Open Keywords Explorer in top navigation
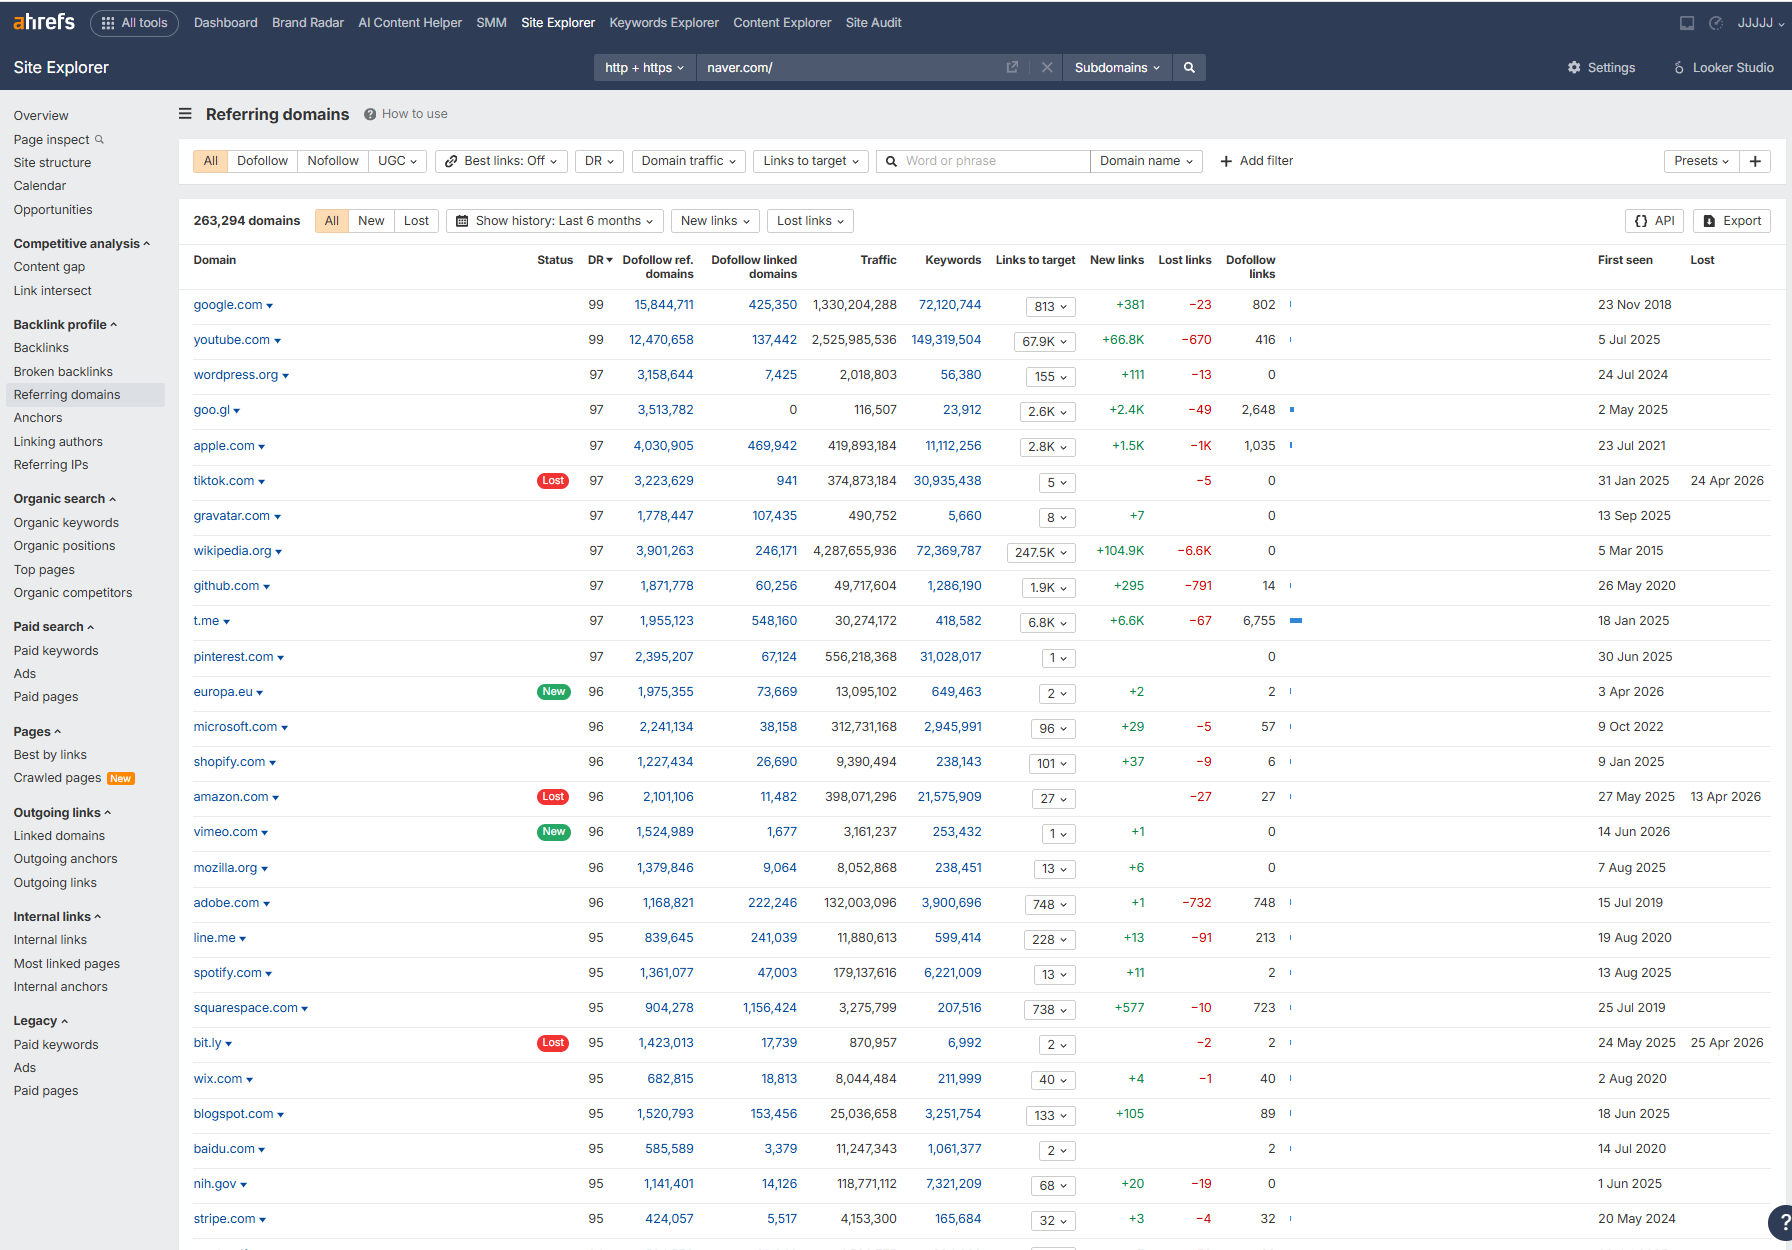This screenshot has width=1792, height=1250. (x=664, y=23)
